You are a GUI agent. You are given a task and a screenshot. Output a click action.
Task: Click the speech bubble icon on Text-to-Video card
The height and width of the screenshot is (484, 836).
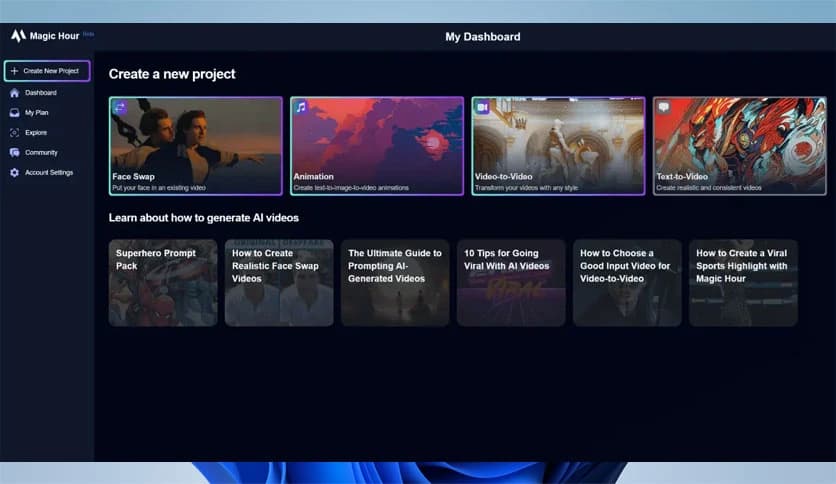[663, 107]
